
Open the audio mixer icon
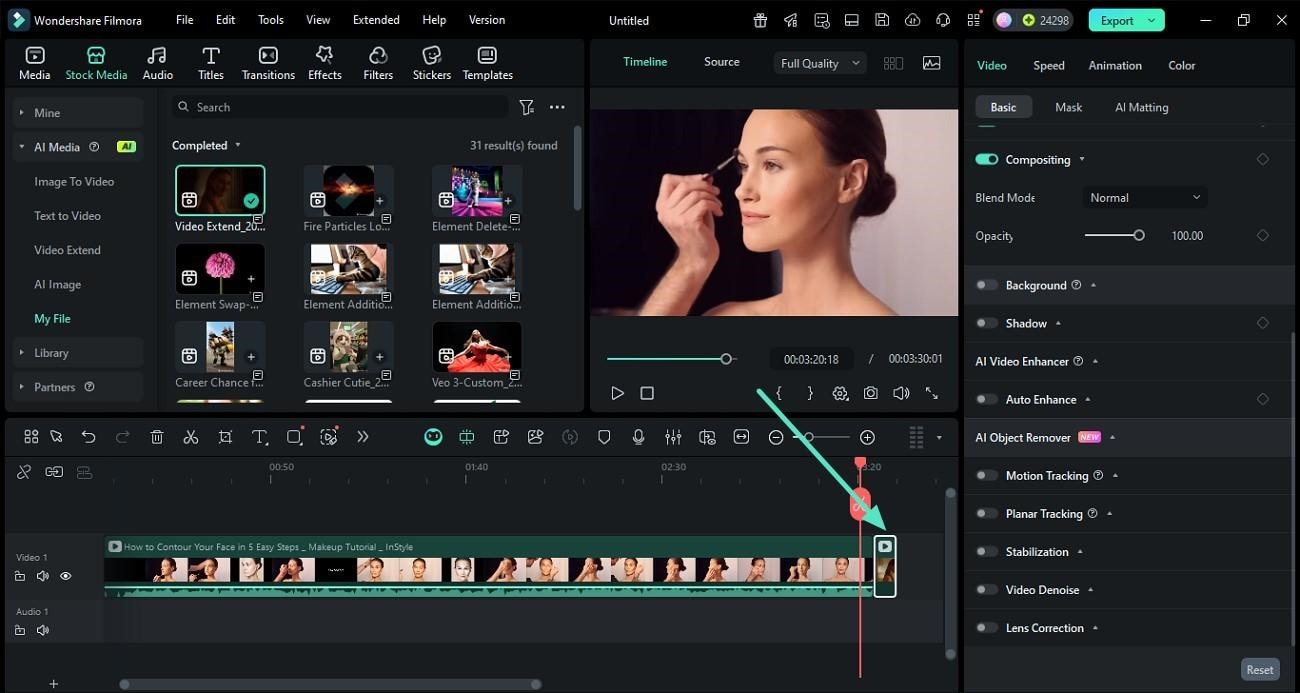coord(673,437)
